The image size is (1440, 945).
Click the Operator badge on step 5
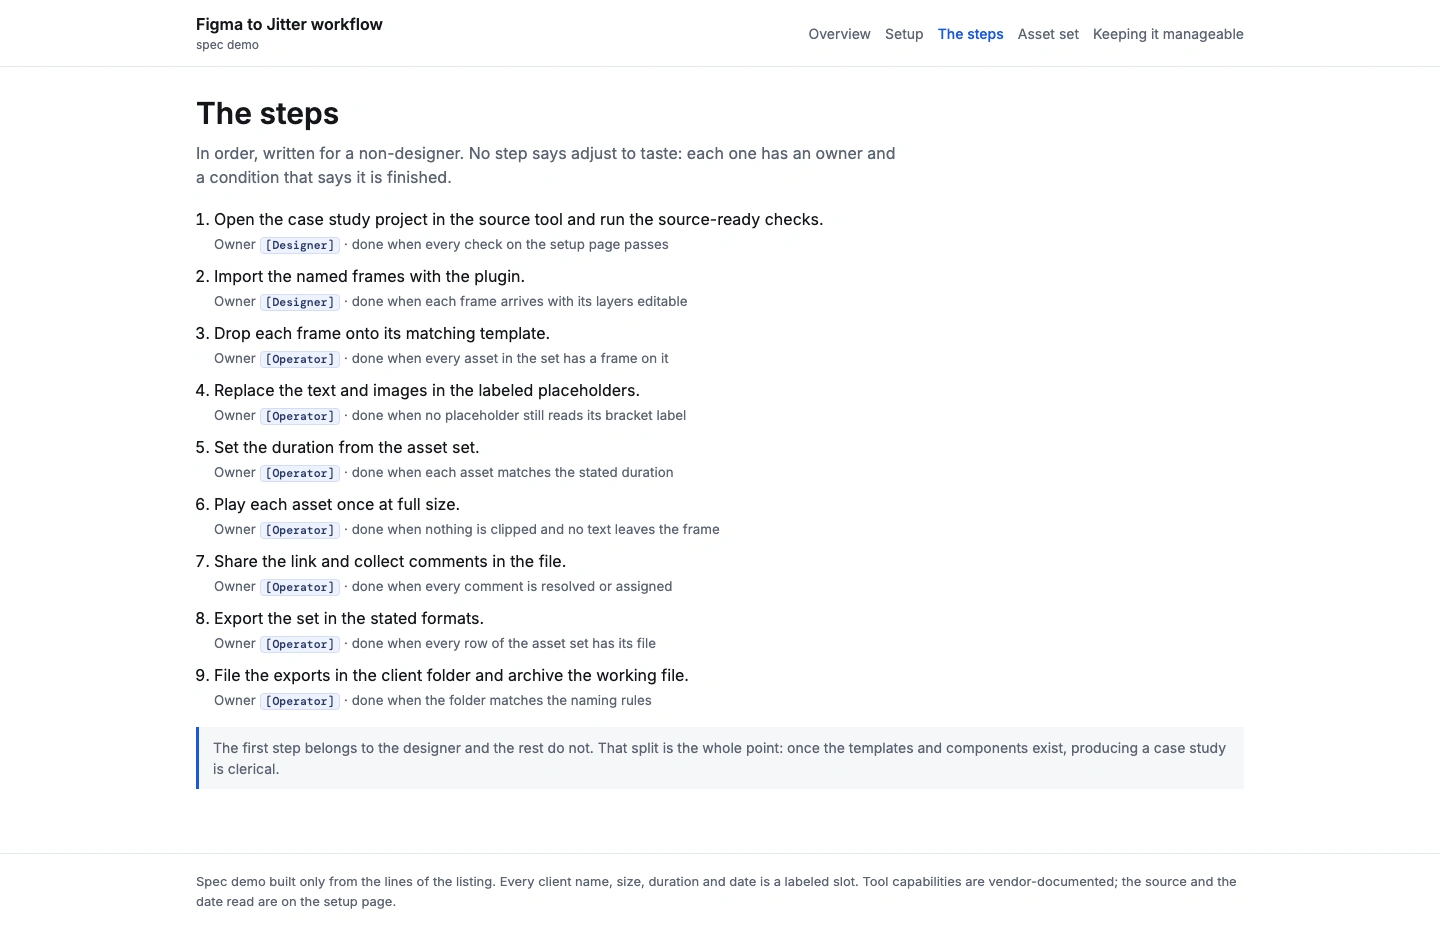tap(300, 473)
